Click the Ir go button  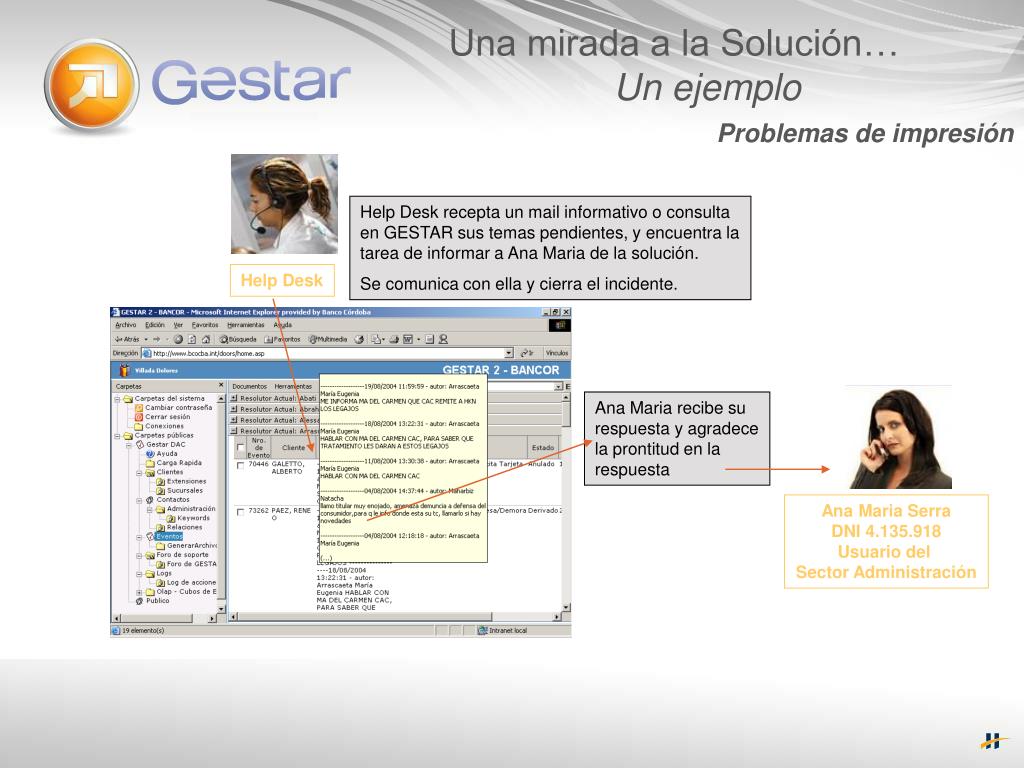(x=527, y=353)
